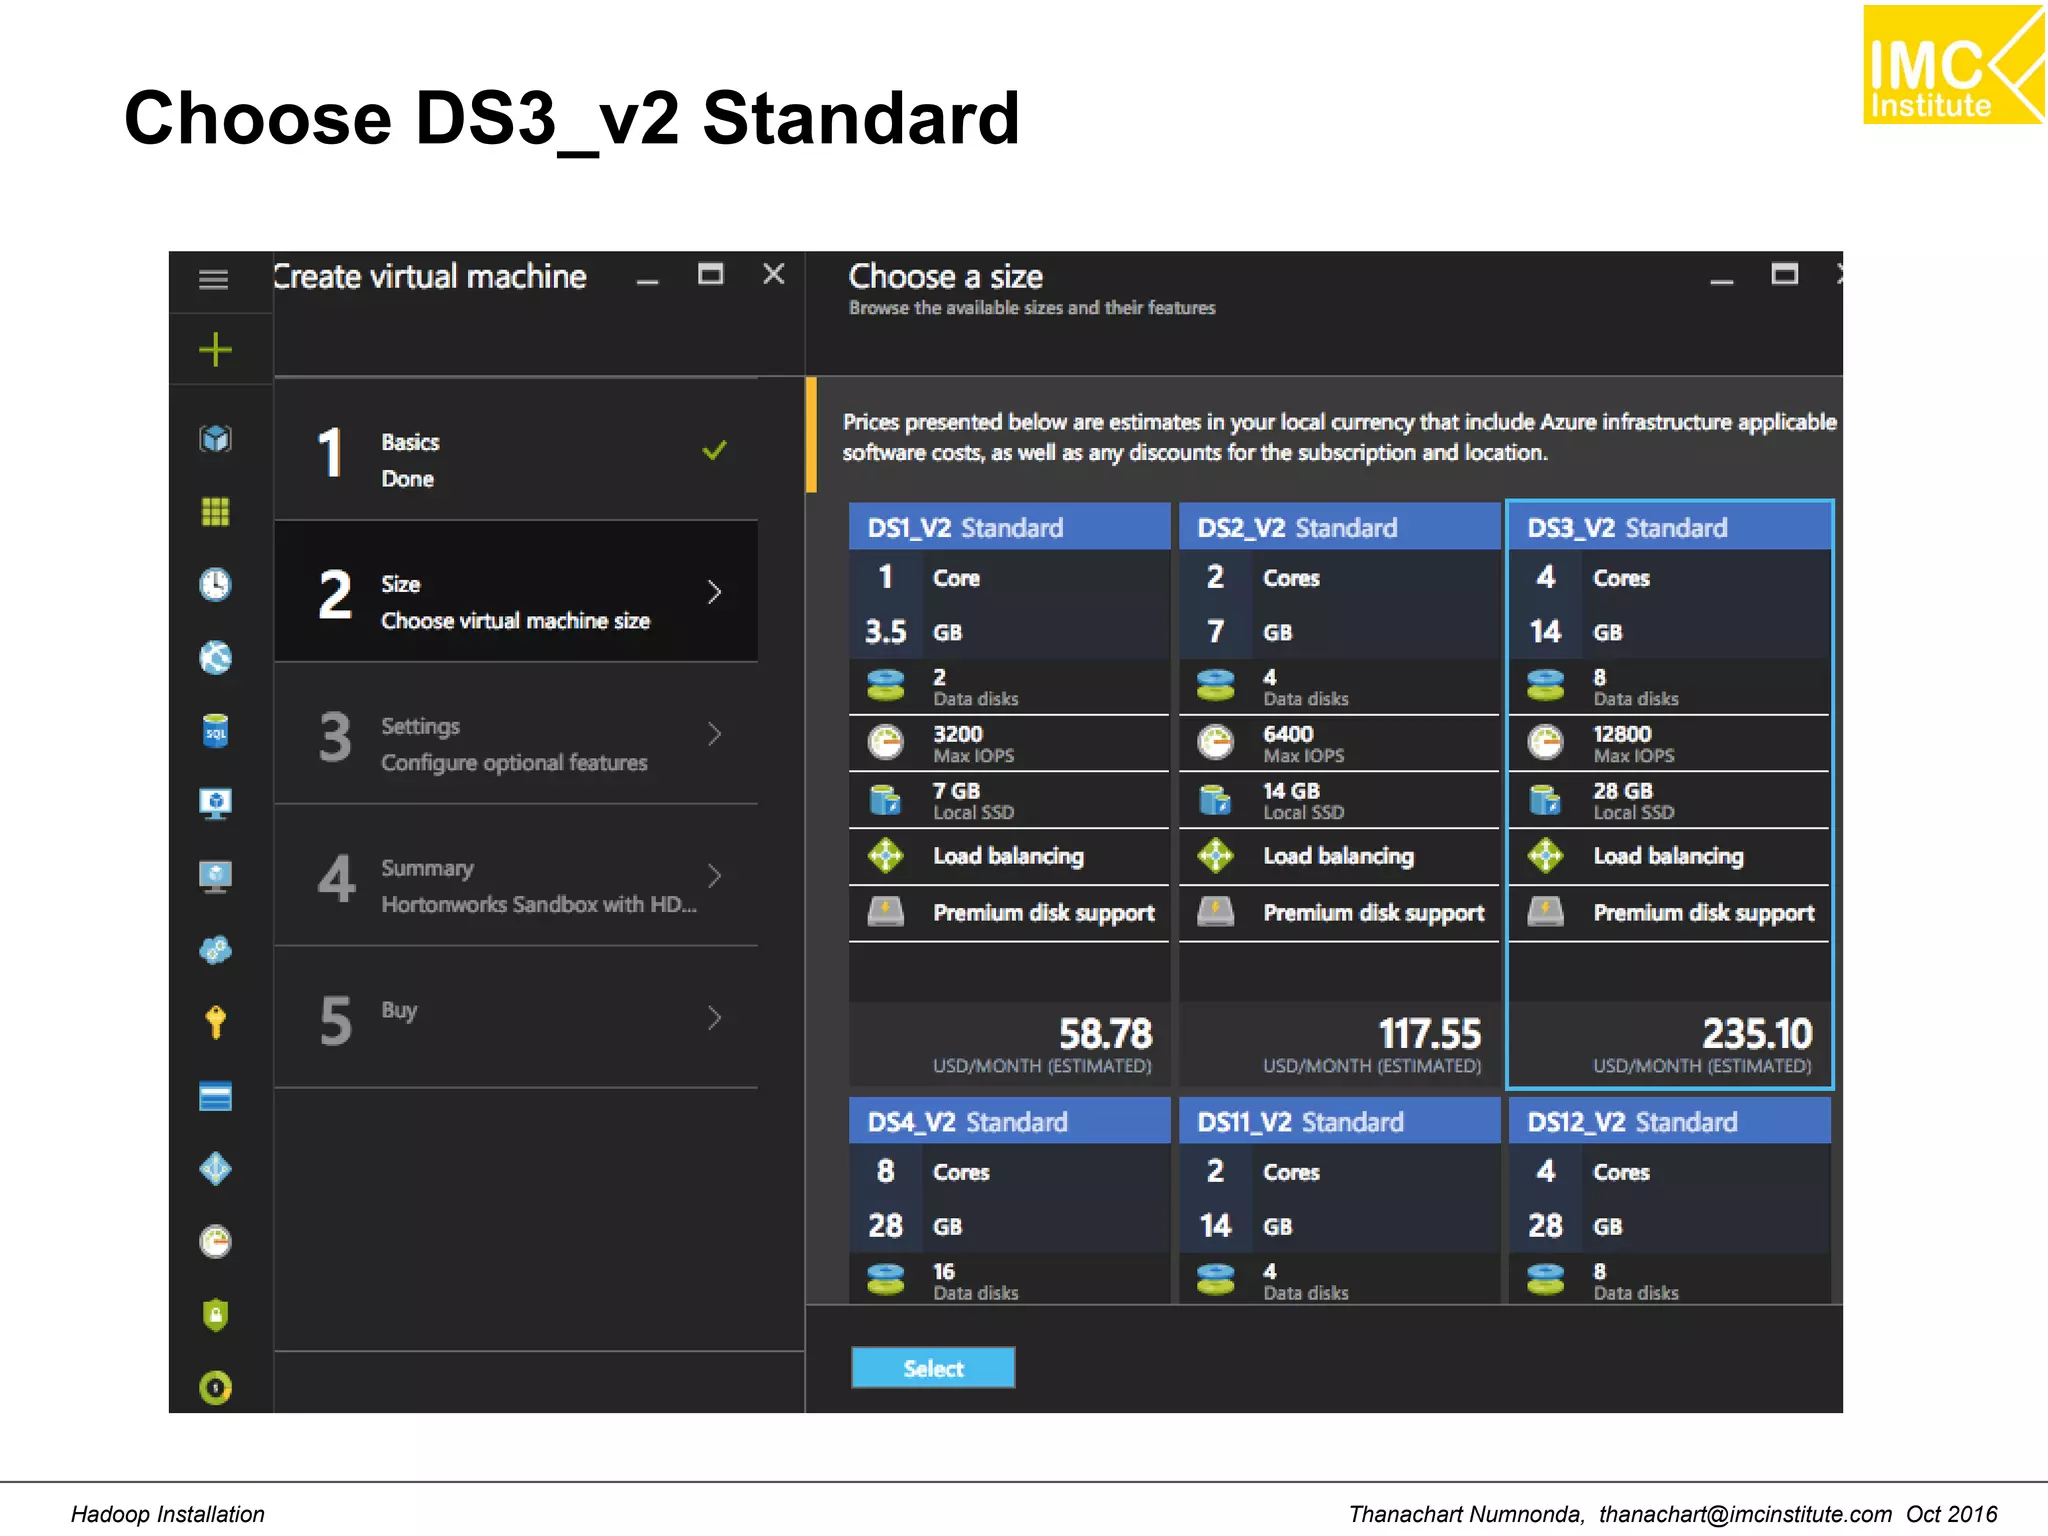Open the Virtual machines classic monitor icon
Viewport: 2048px width, 1536px height.
(x=215, y=803)
